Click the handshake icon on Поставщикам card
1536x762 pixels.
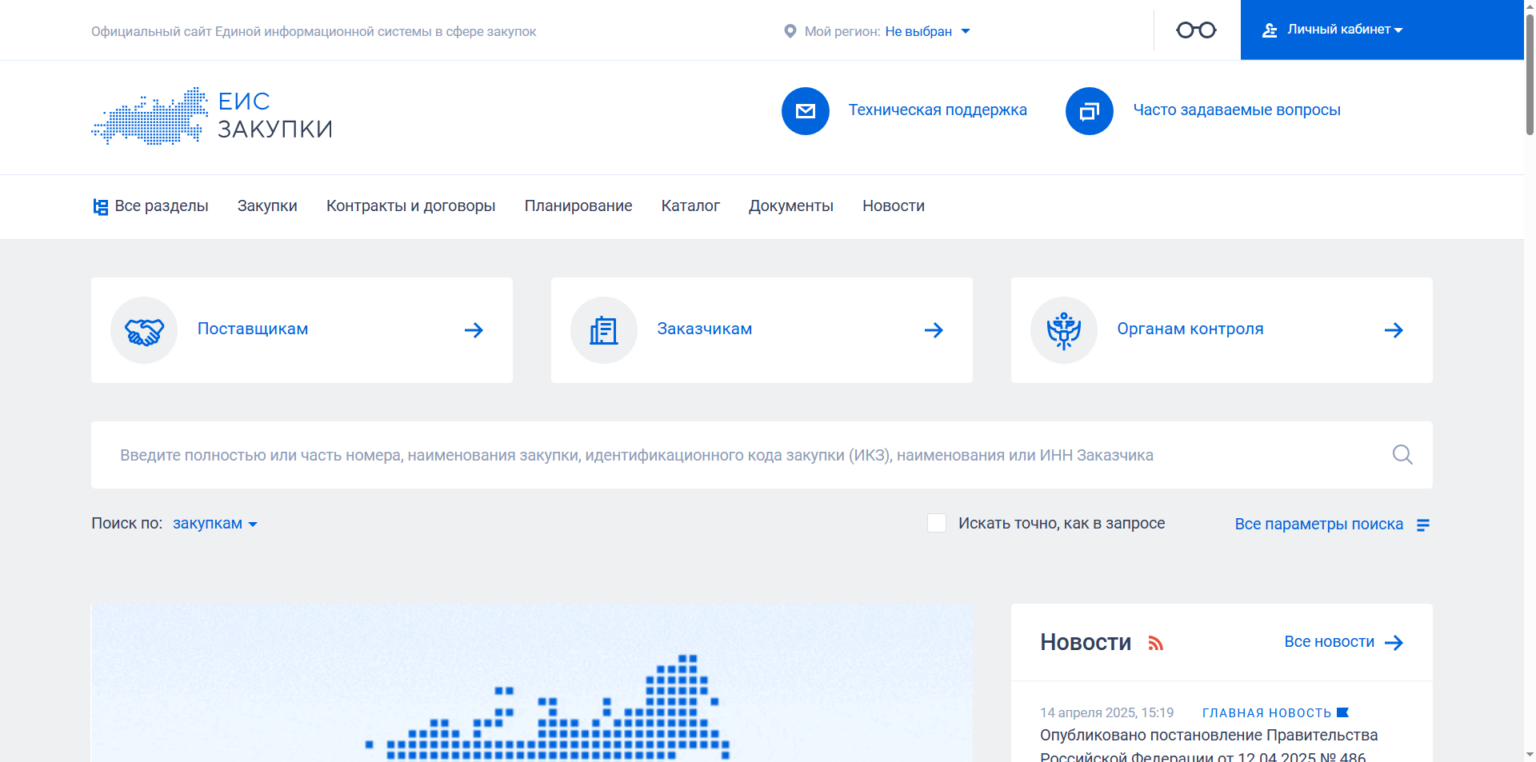144,330
